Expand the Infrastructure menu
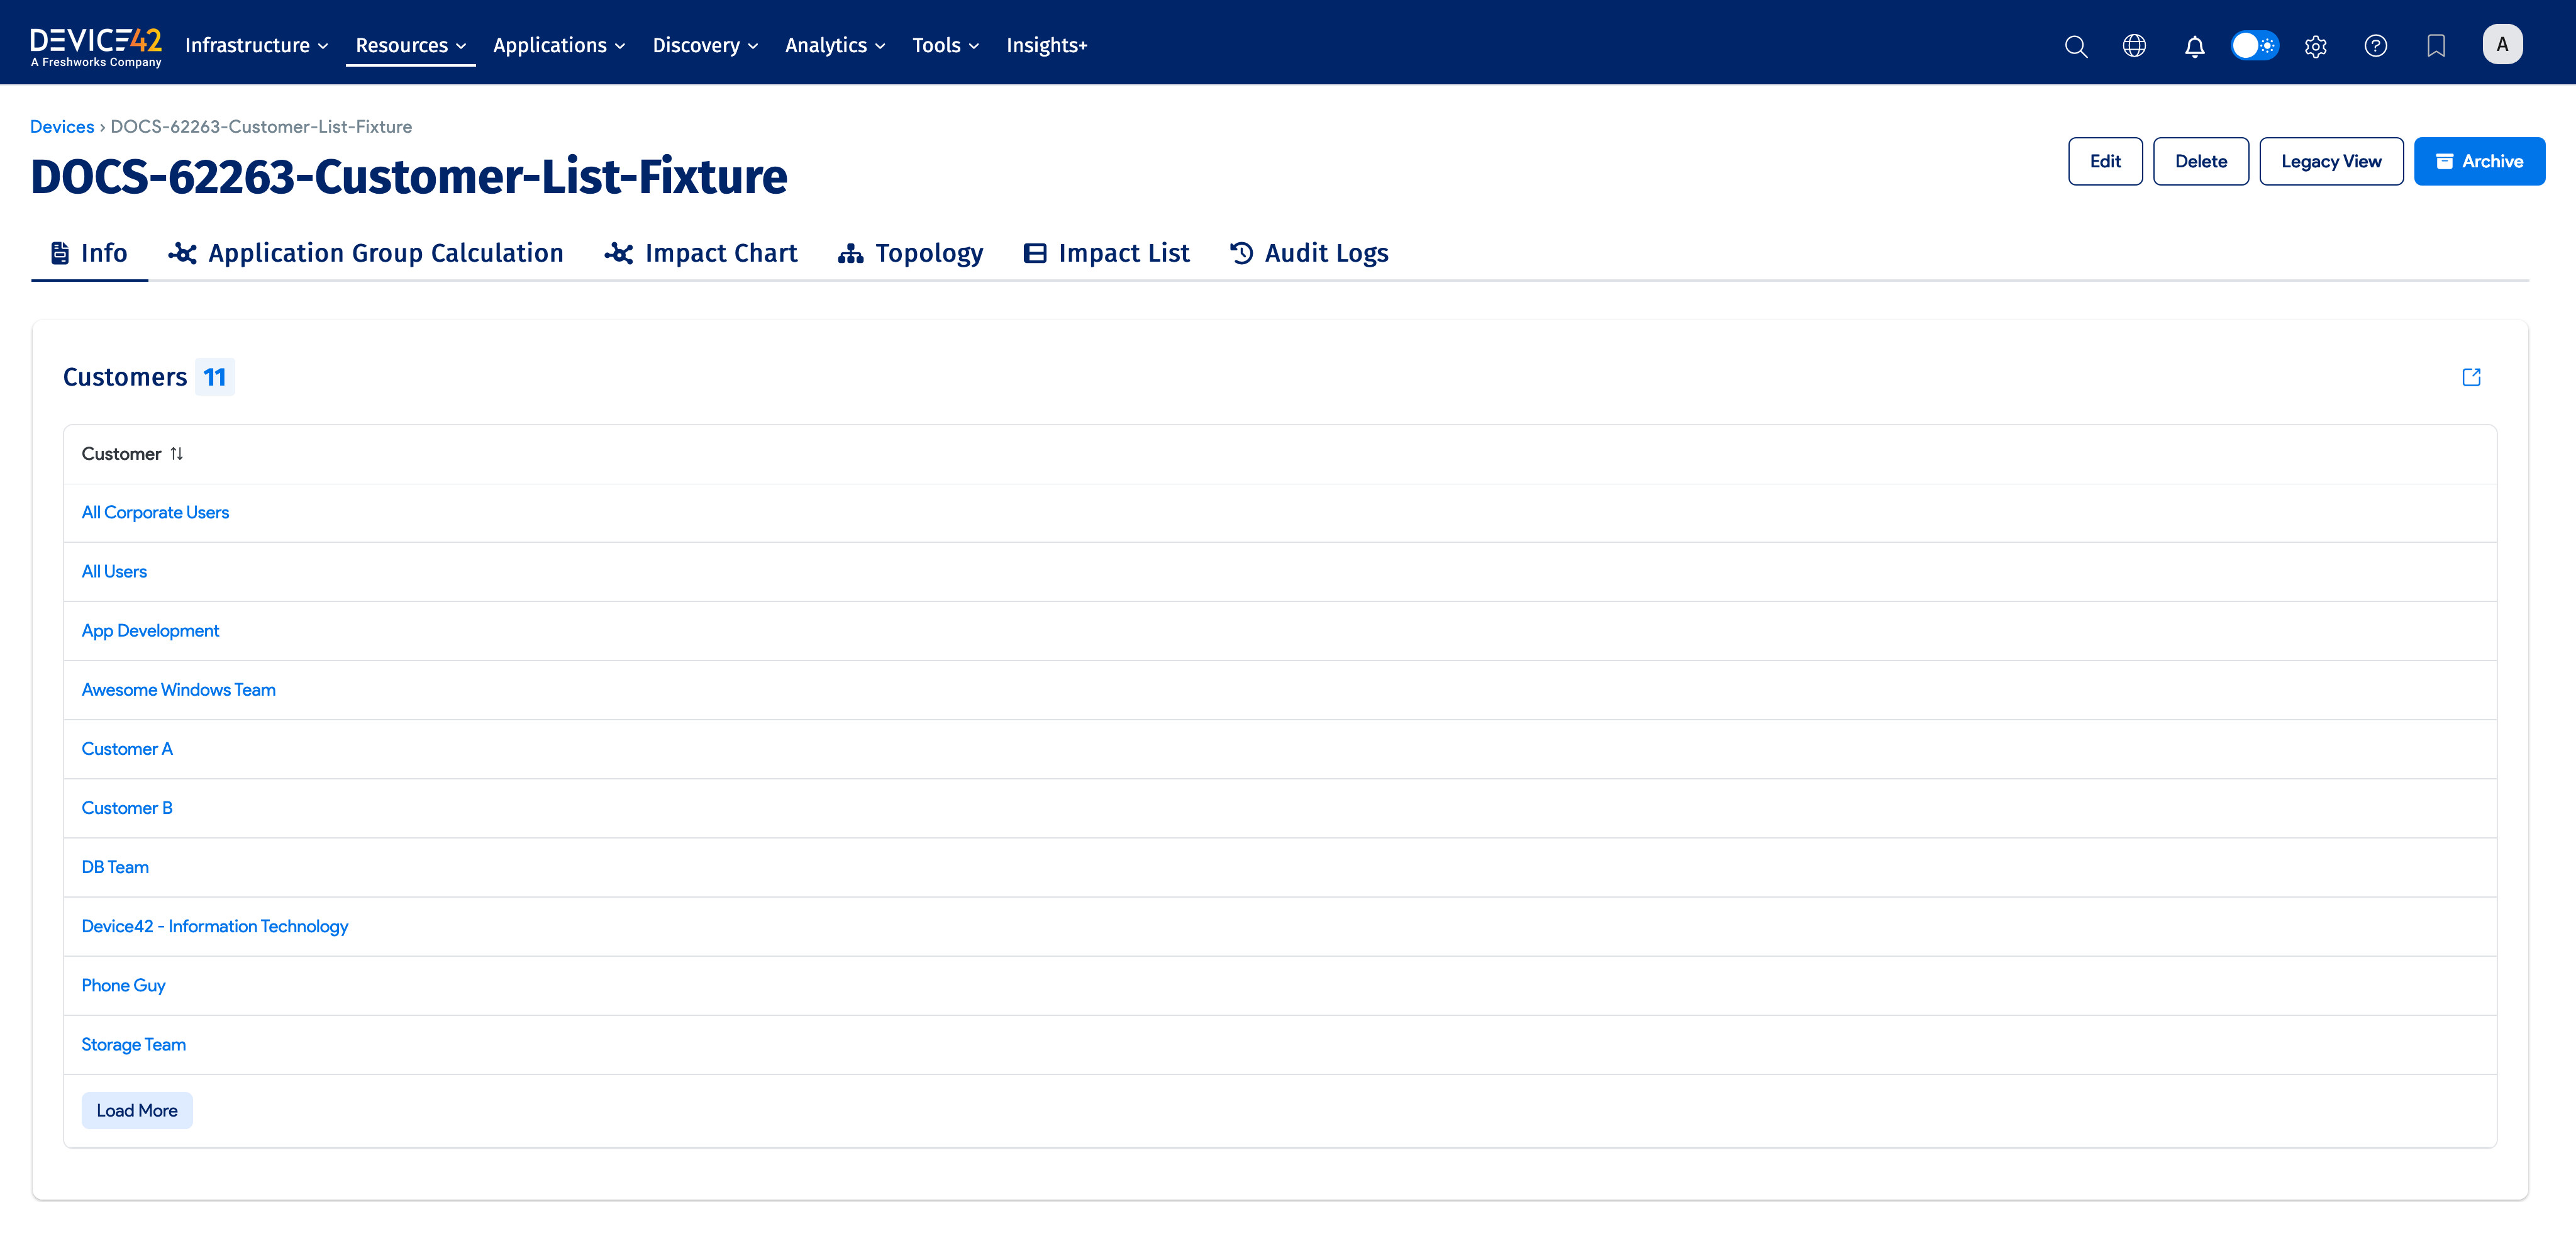 tap(257, 46)
